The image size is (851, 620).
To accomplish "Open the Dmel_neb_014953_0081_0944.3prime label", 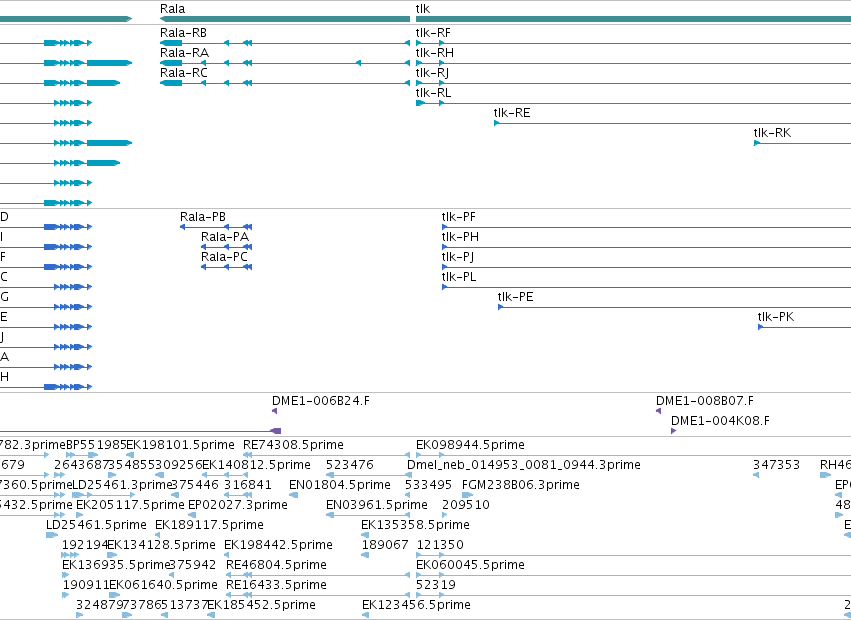I will coord(524,465).
